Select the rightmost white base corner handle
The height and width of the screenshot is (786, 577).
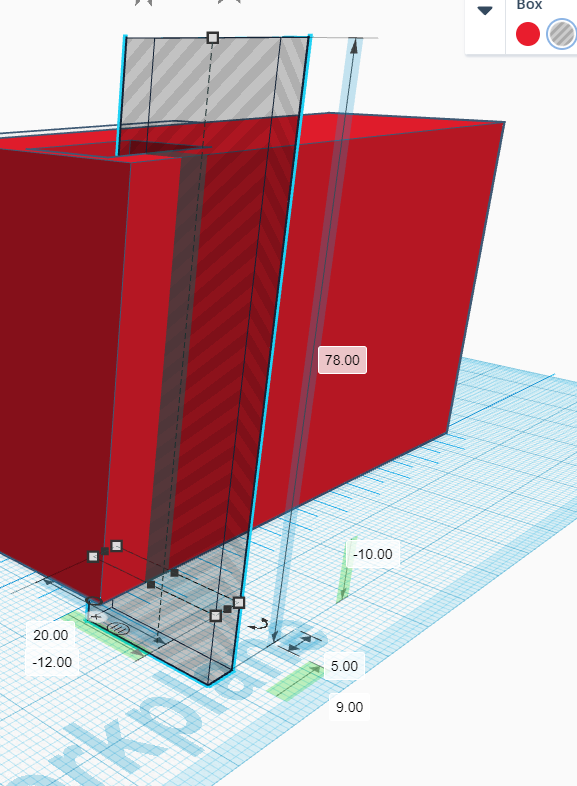[239, 603]
